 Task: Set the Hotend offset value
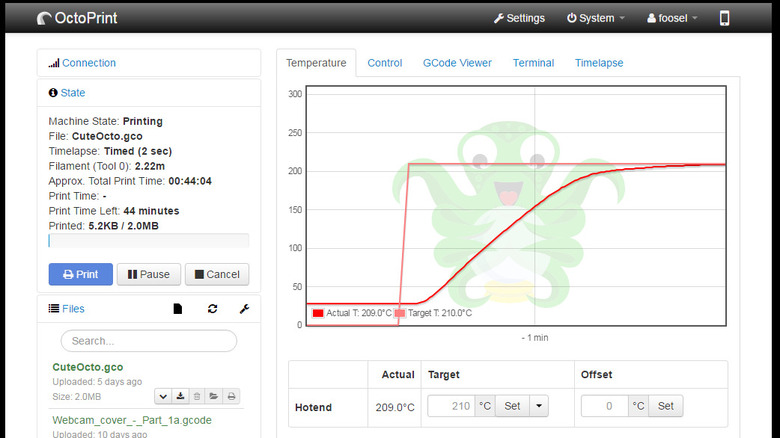coord(666,406)
